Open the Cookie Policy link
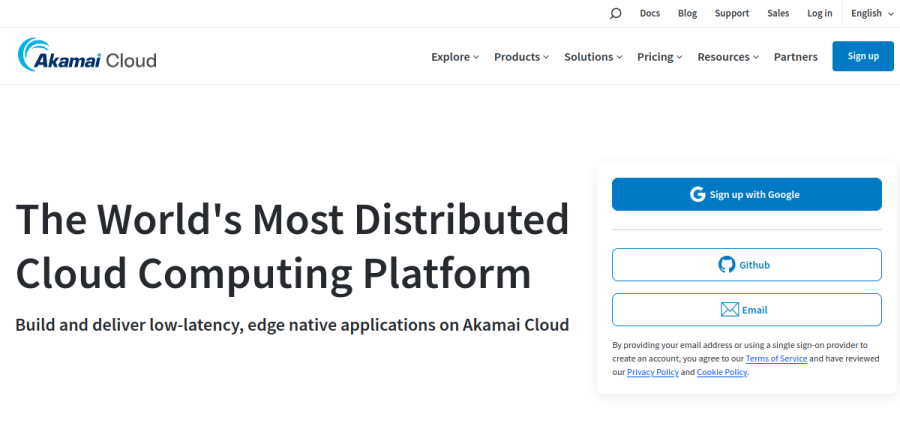 [722, 372]
